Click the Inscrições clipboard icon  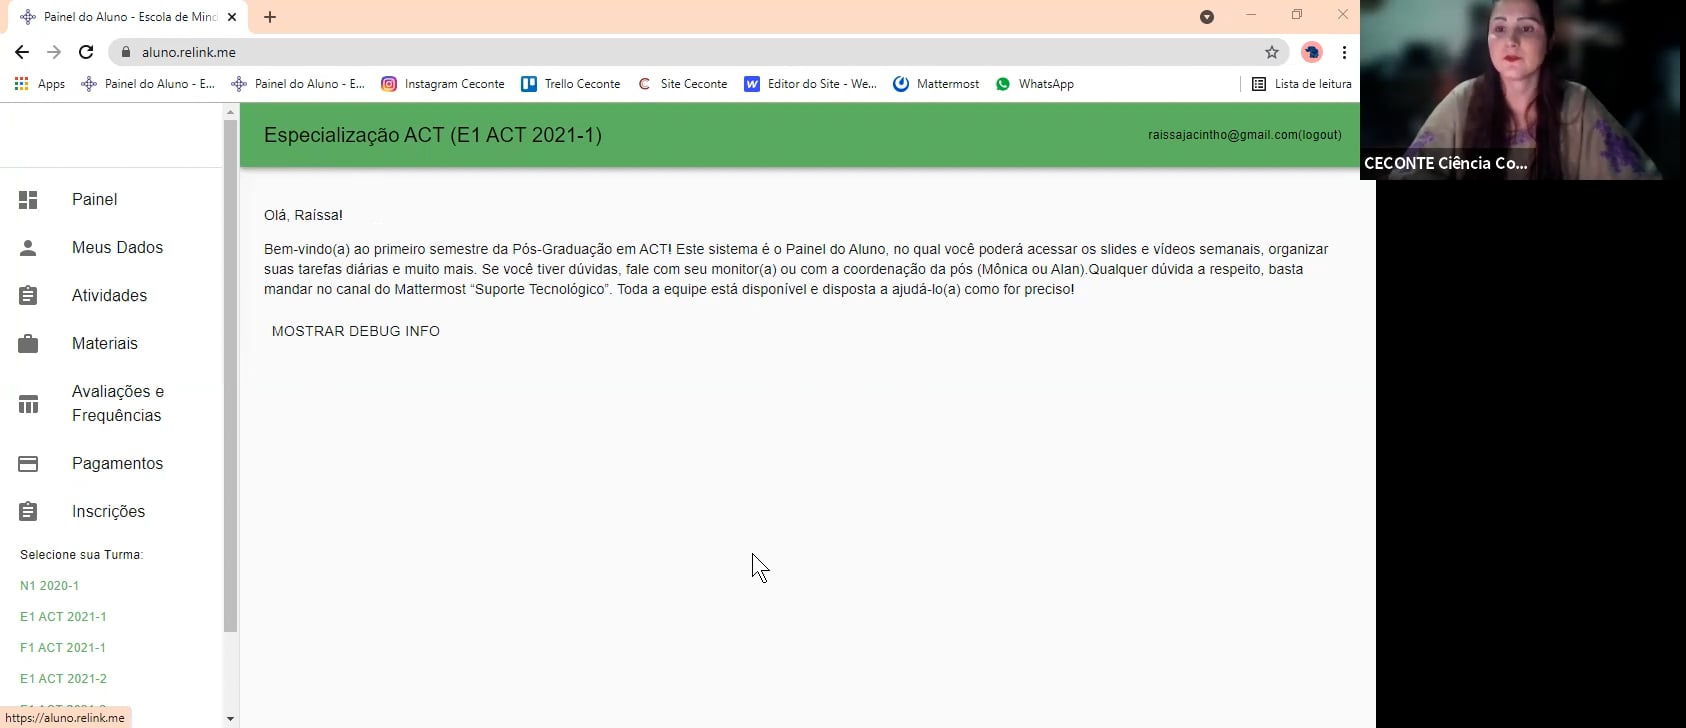[28, 512]
